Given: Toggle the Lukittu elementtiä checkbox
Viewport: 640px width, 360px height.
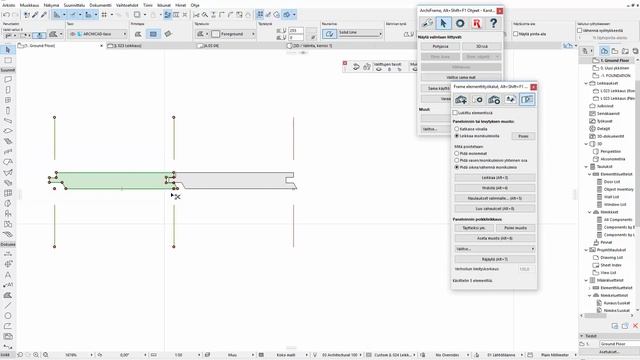Looking at the screenshot, I should tap(455, 113).
